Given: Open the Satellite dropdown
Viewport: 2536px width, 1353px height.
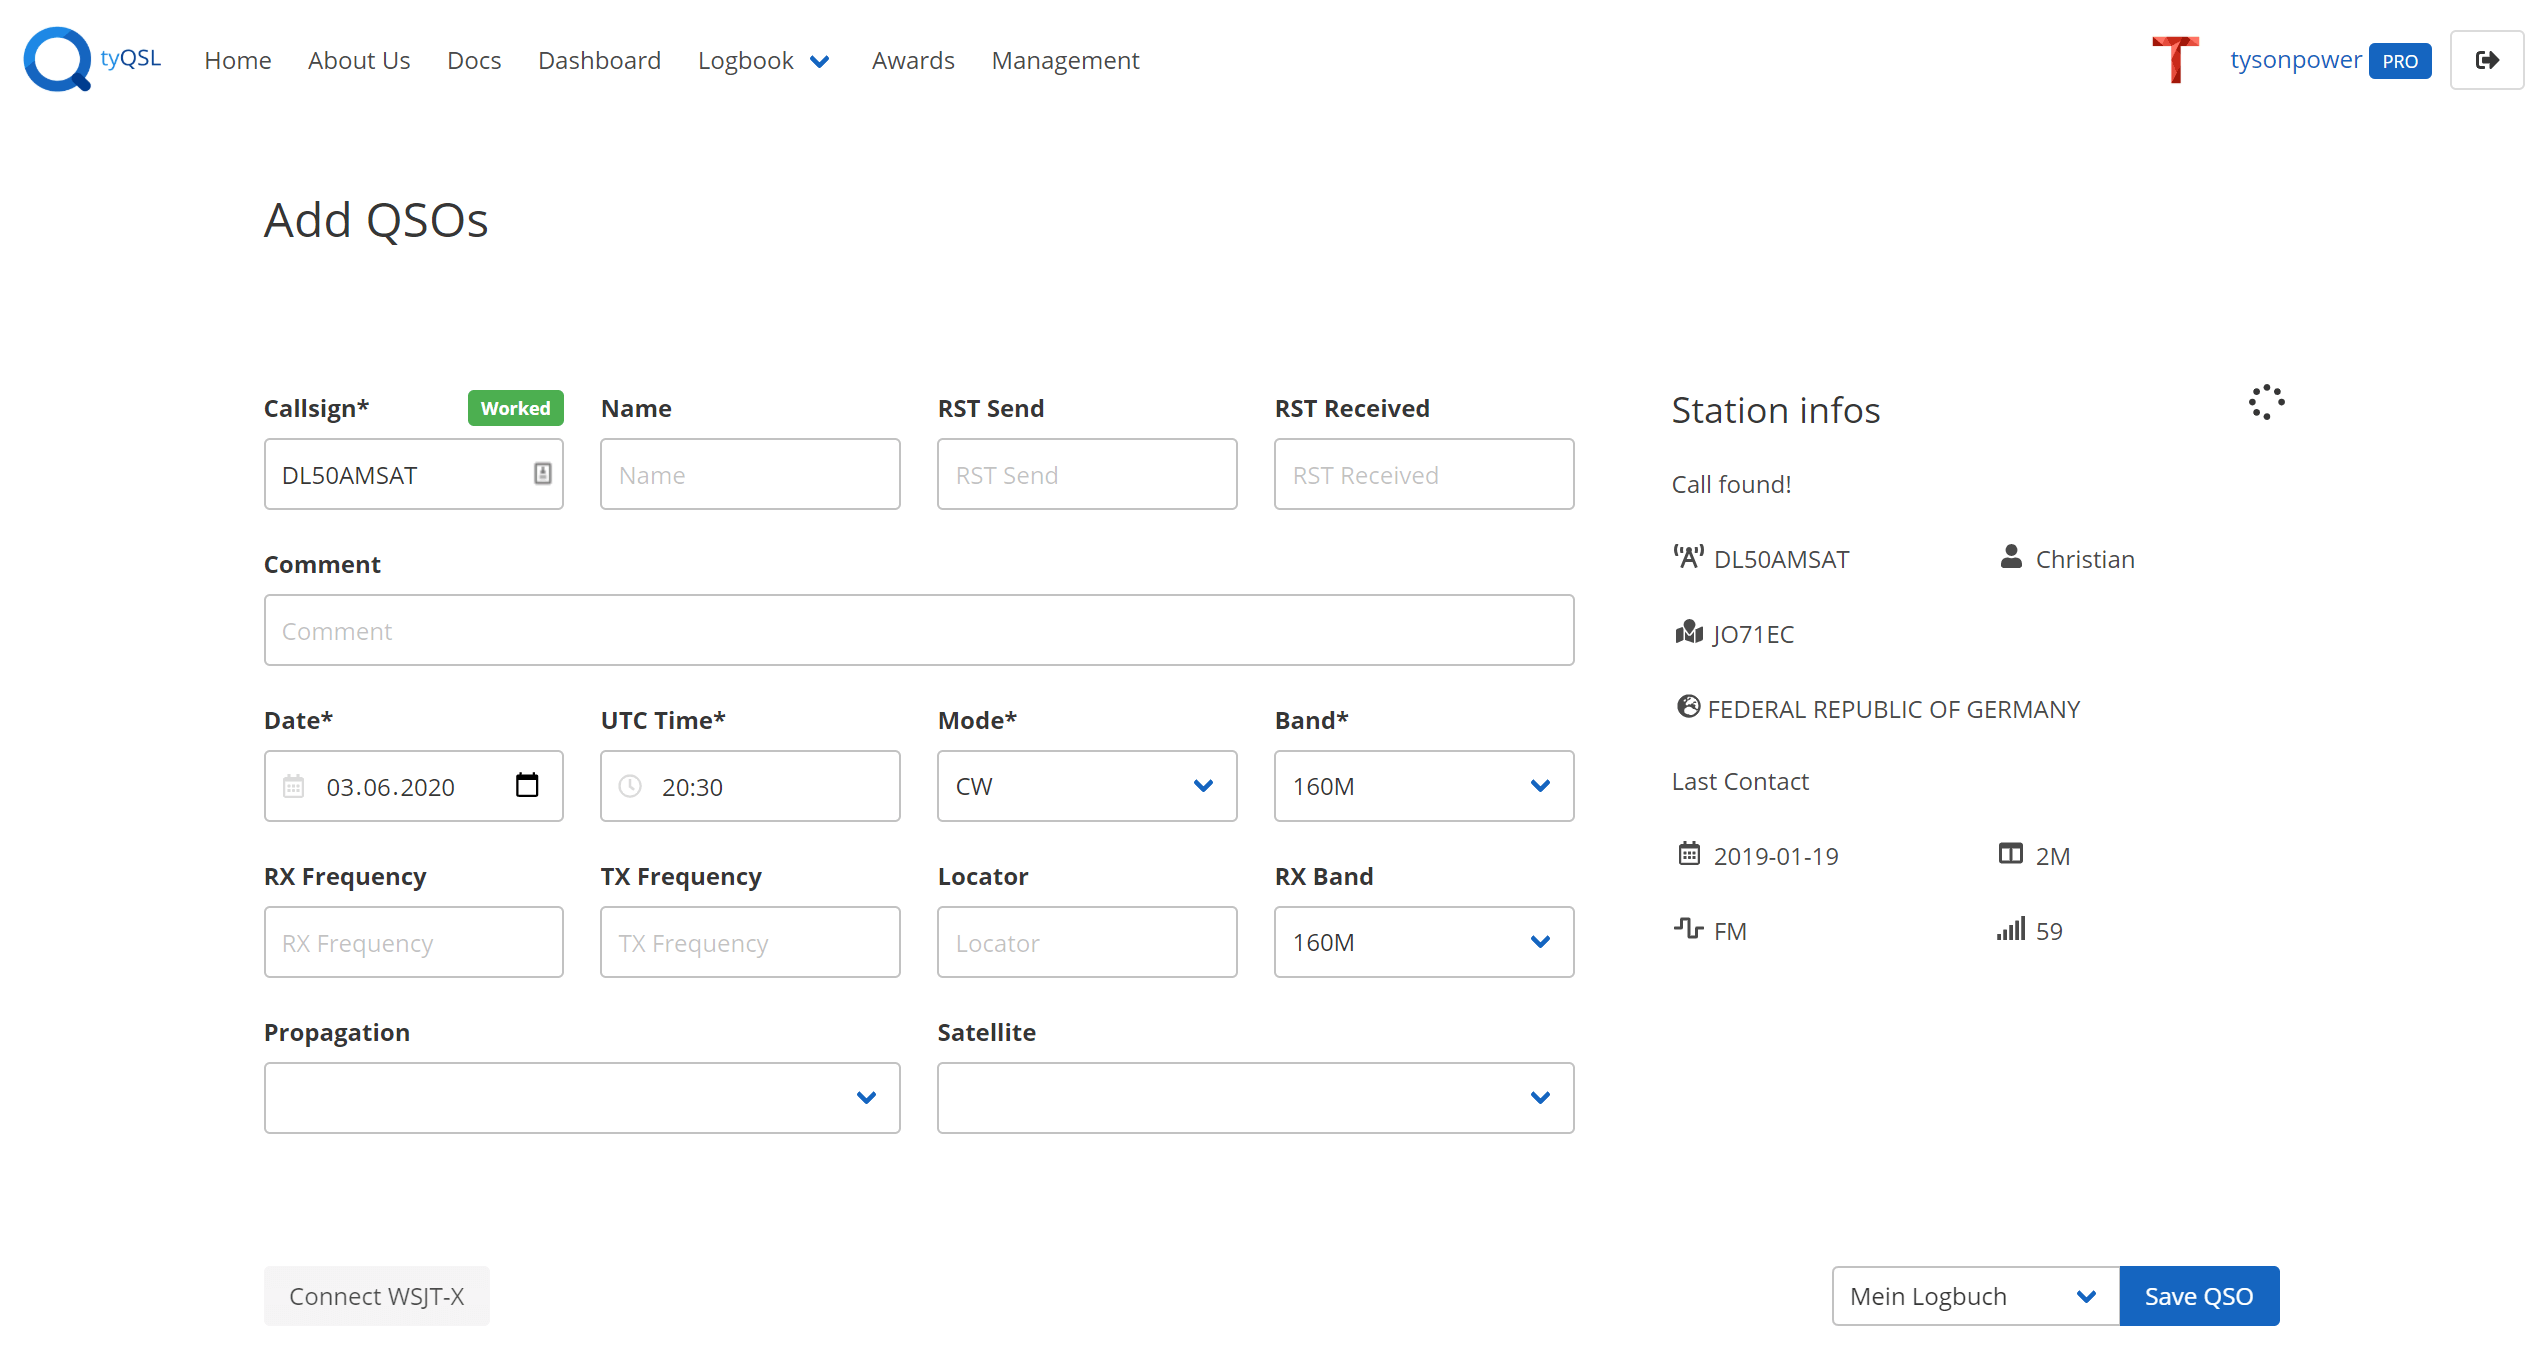Looking at the screenshot, I should (x=1254, y=1098).
